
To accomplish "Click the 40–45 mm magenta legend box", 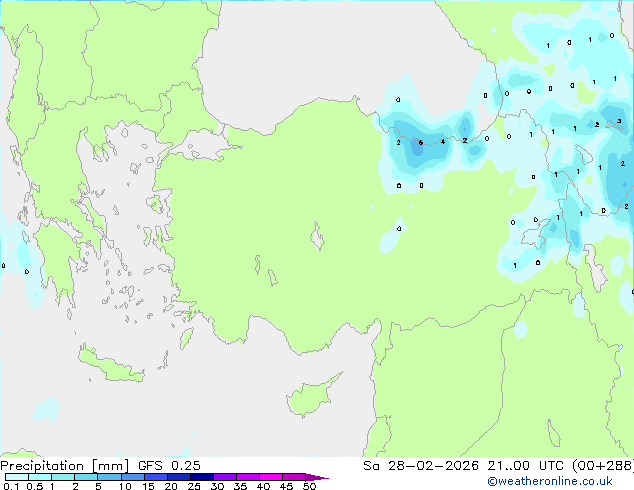I will [271, 477].
